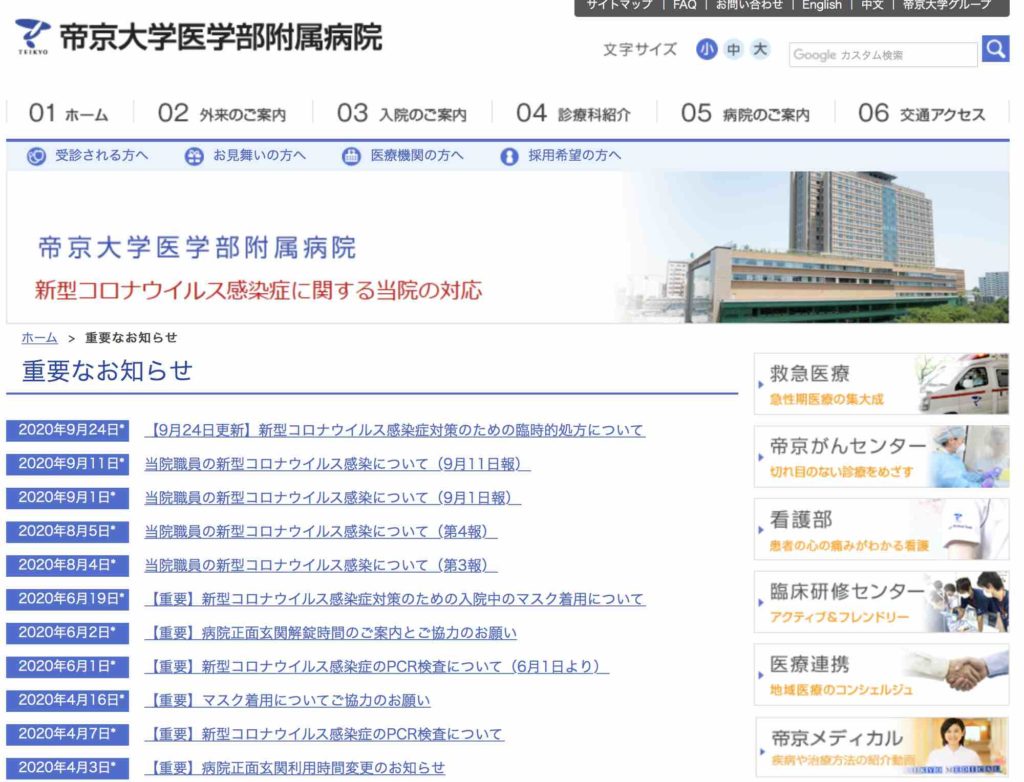Open the サイトマップ link
This screenshot has height=782, width=1024.
pos(619,5)
